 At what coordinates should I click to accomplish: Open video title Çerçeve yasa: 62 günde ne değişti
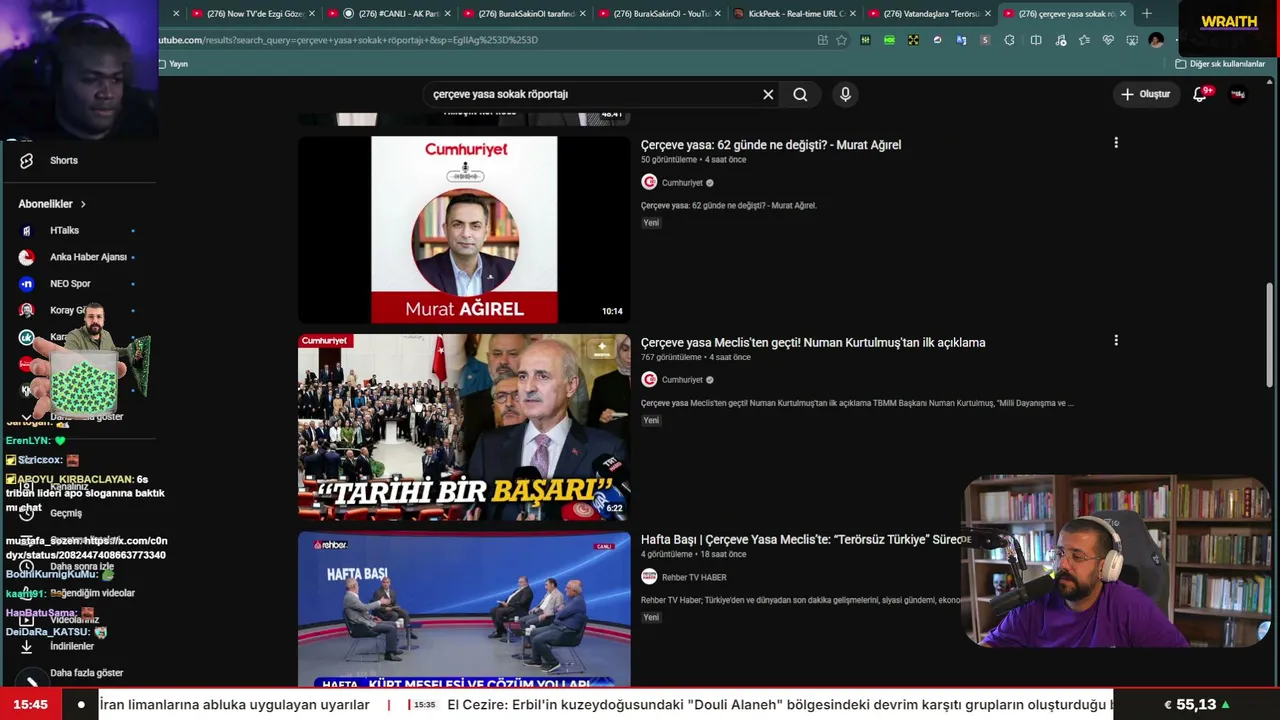771,145
